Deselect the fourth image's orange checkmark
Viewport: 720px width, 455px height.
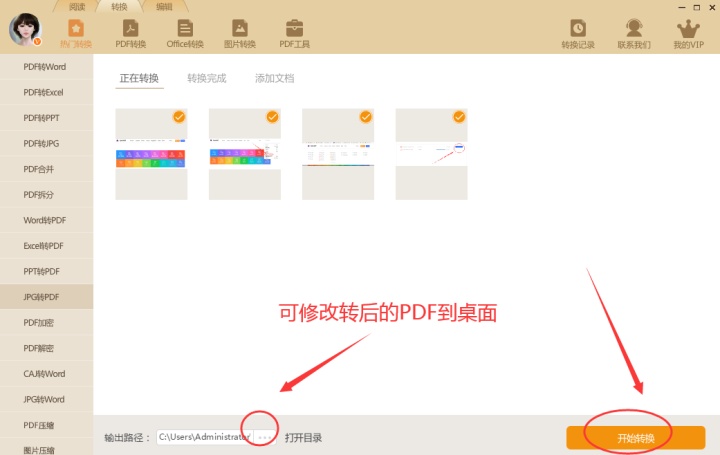tap(459, 117)
